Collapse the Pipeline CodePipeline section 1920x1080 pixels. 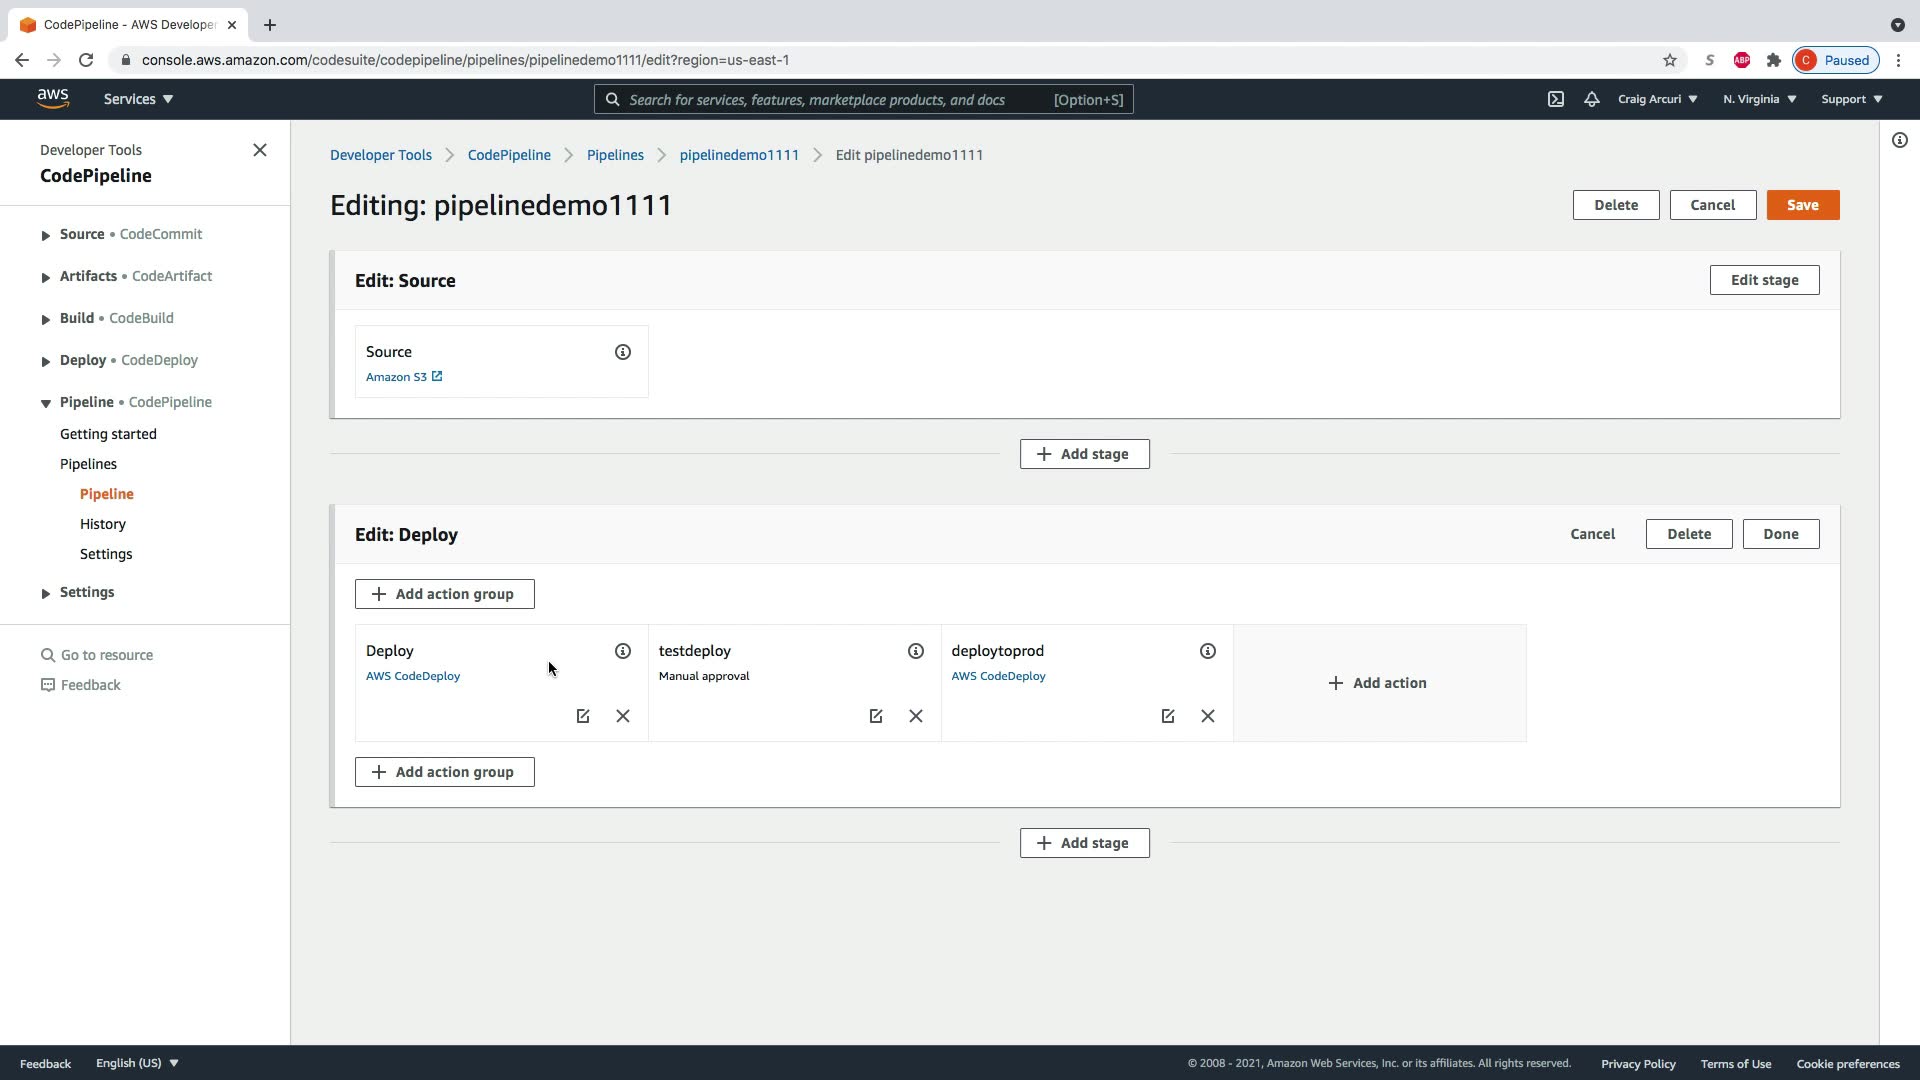click(46, 403)
